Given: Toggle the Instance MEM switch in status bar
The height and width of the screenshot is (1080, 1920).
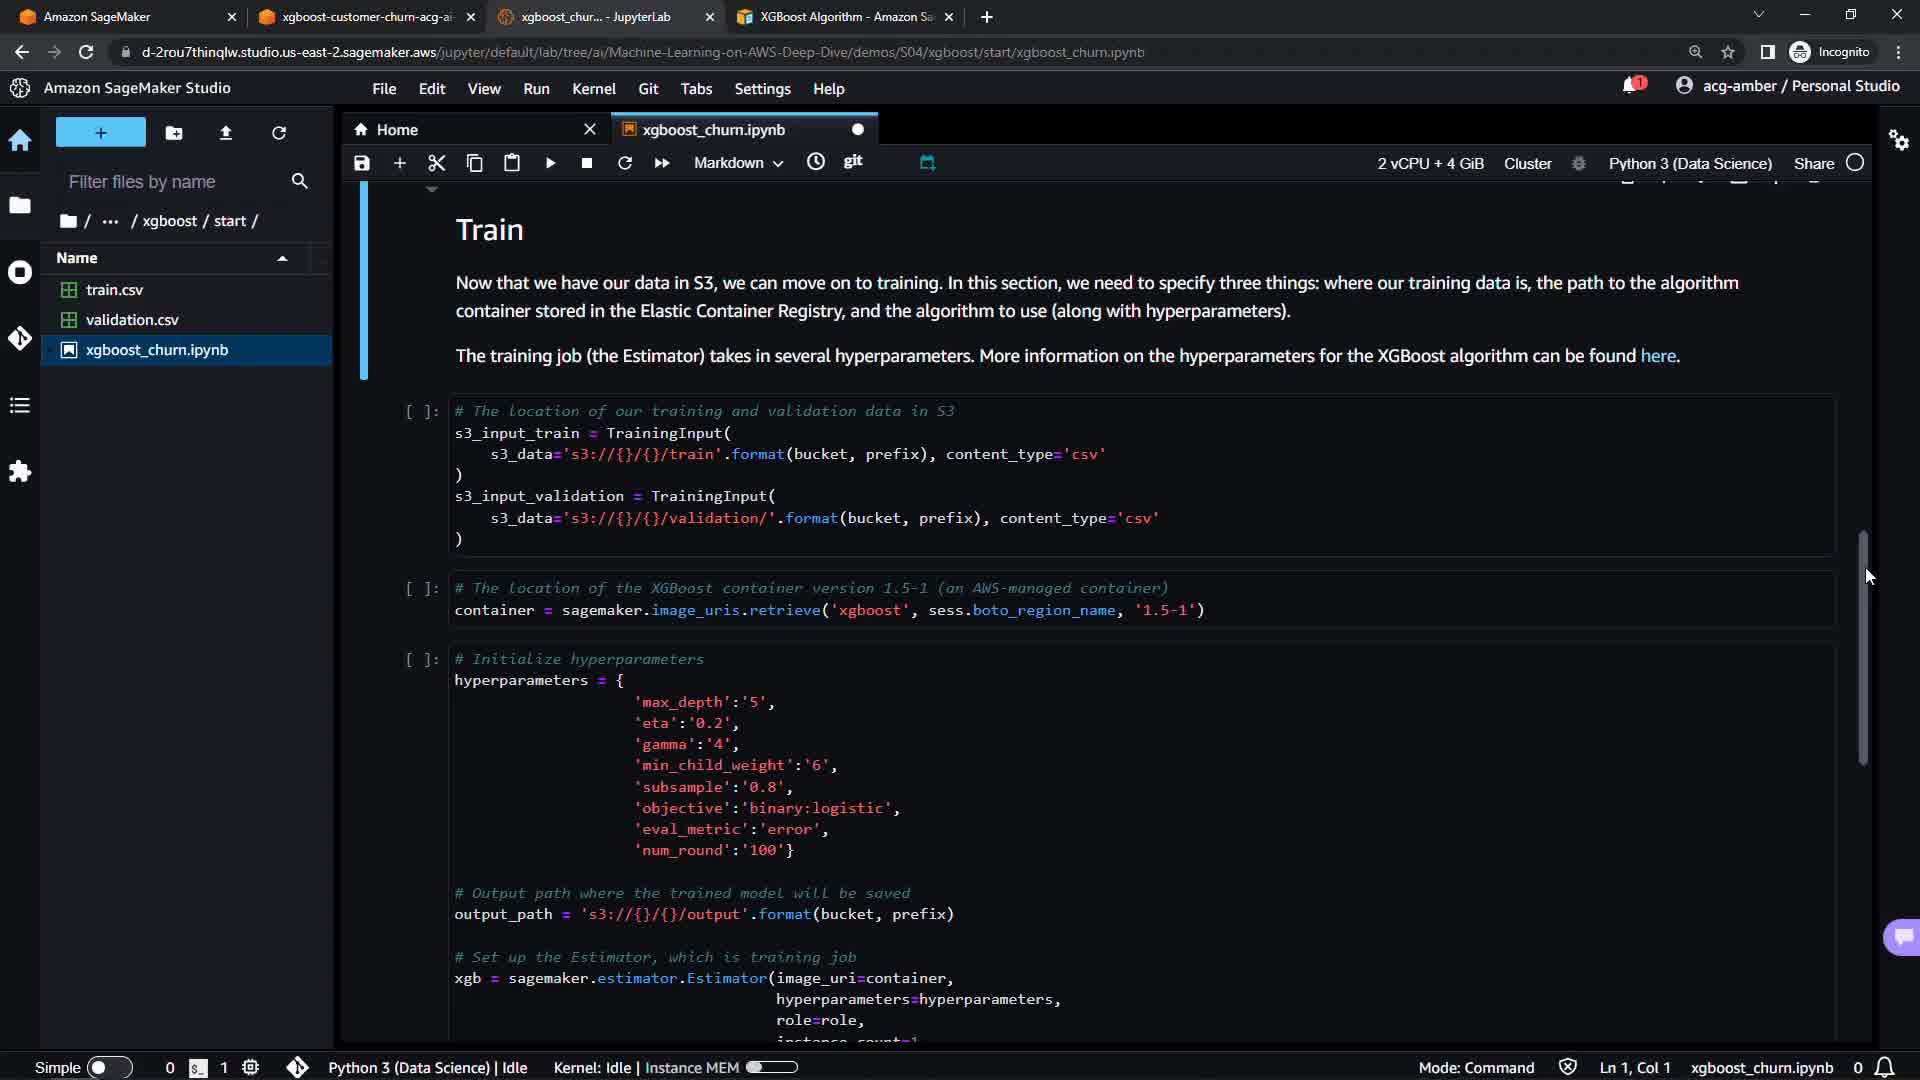Looking at the screenshot, I should click(771, 1067).
